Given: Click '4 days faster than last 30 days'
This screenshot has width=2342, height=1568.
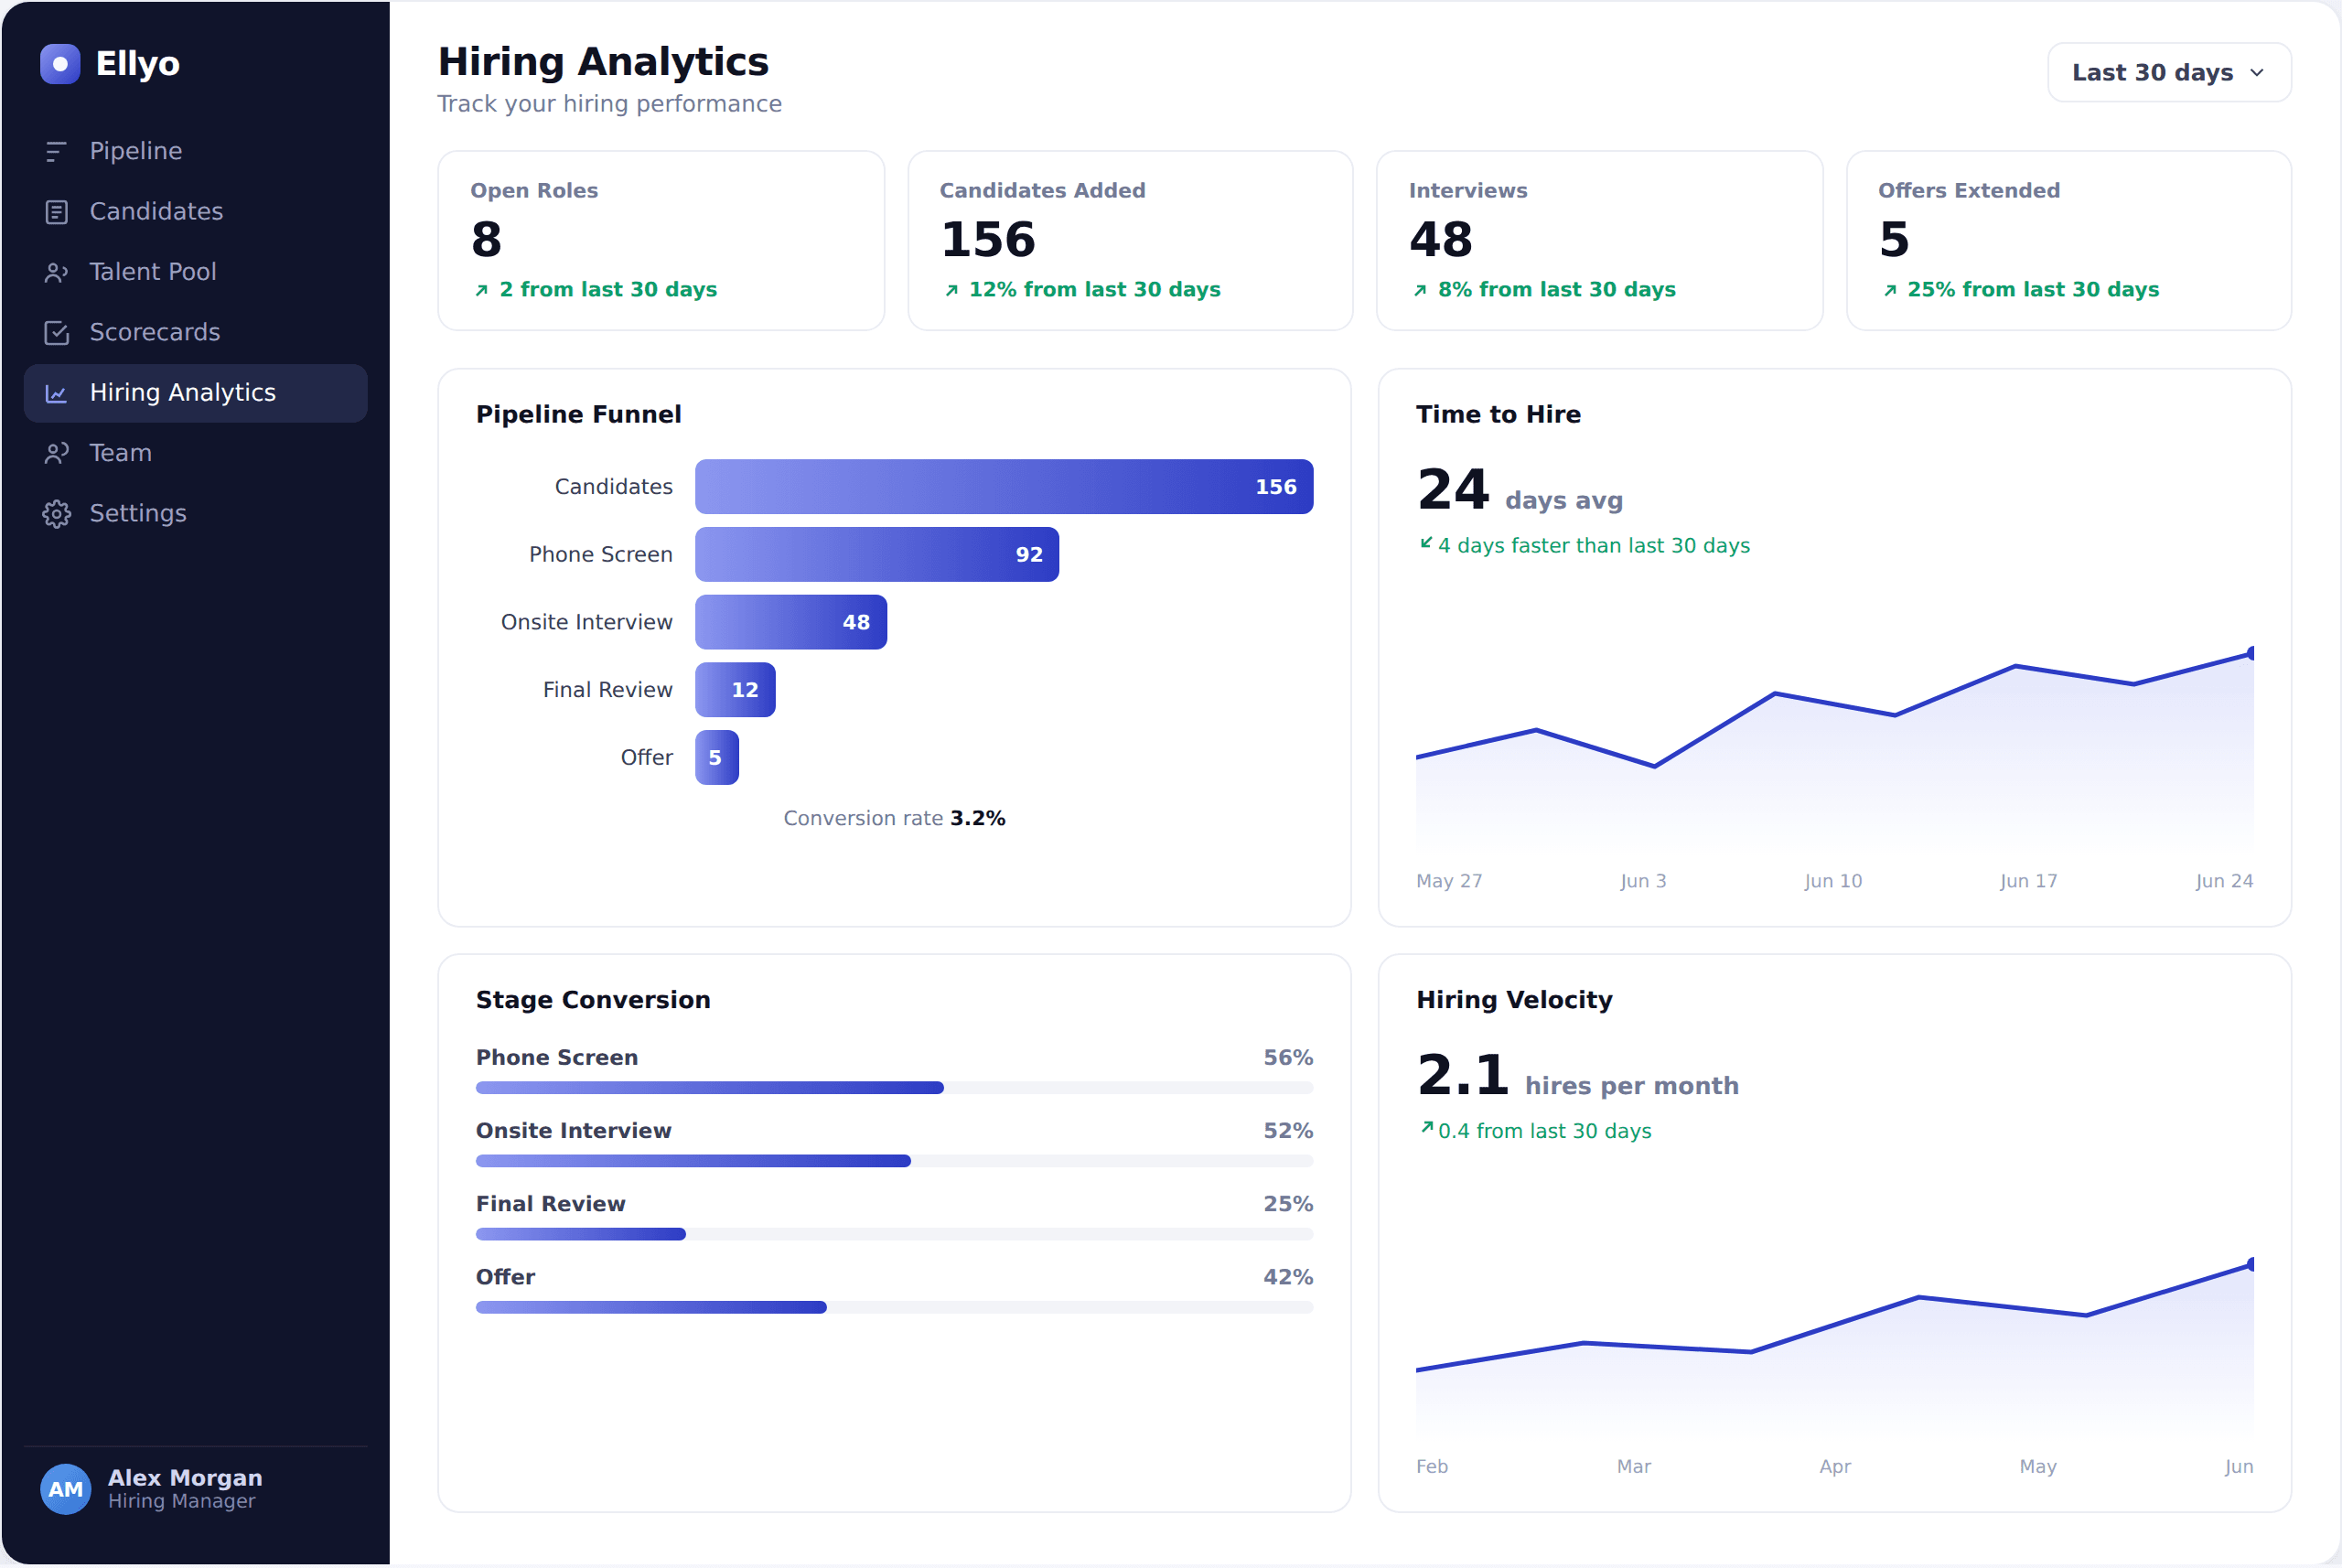Looking at the screenshot, I should tap(1594, 546).
